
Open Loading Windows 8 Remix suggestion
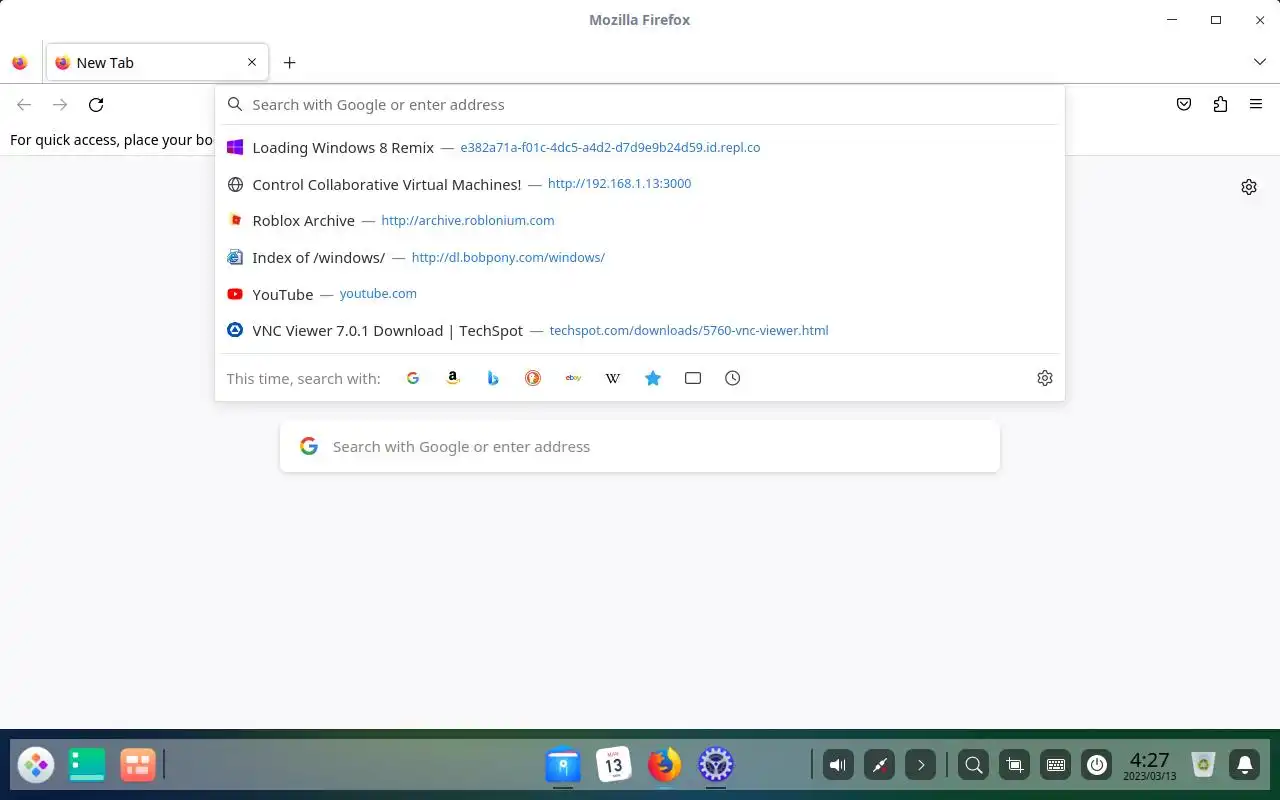(x=640, y=147)
